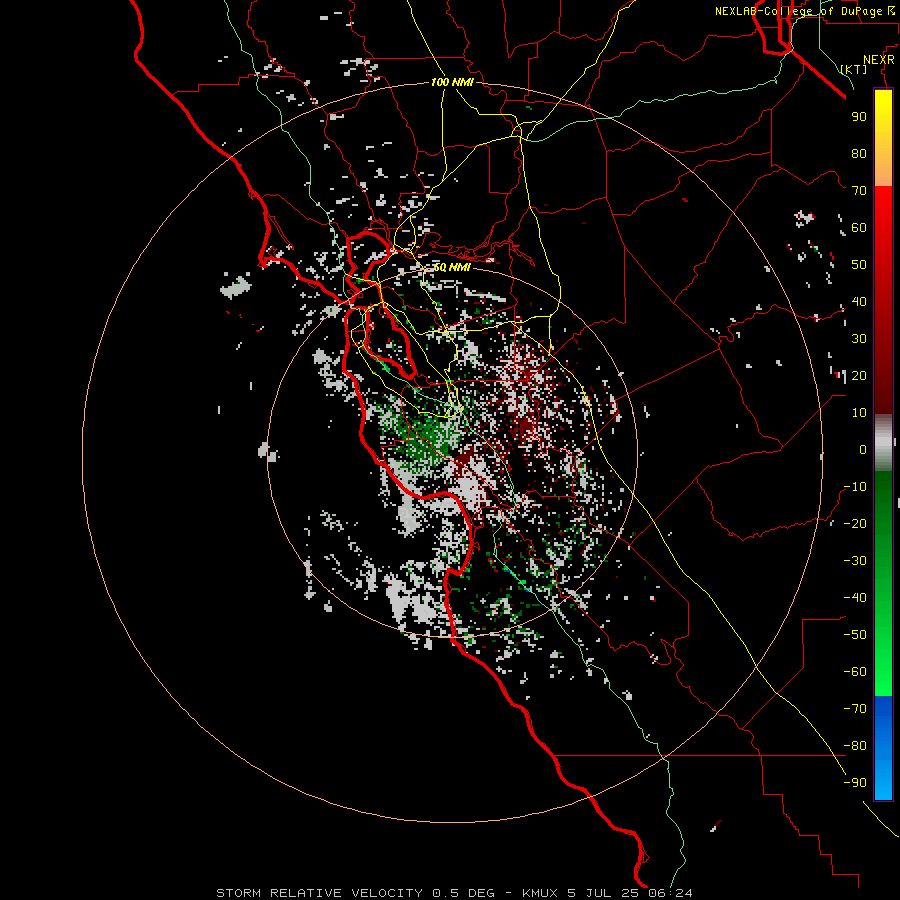The width and height of the screenshot is (900, 900).
Task: Click the positive 30 knot scale label
Action: point(859,339)
